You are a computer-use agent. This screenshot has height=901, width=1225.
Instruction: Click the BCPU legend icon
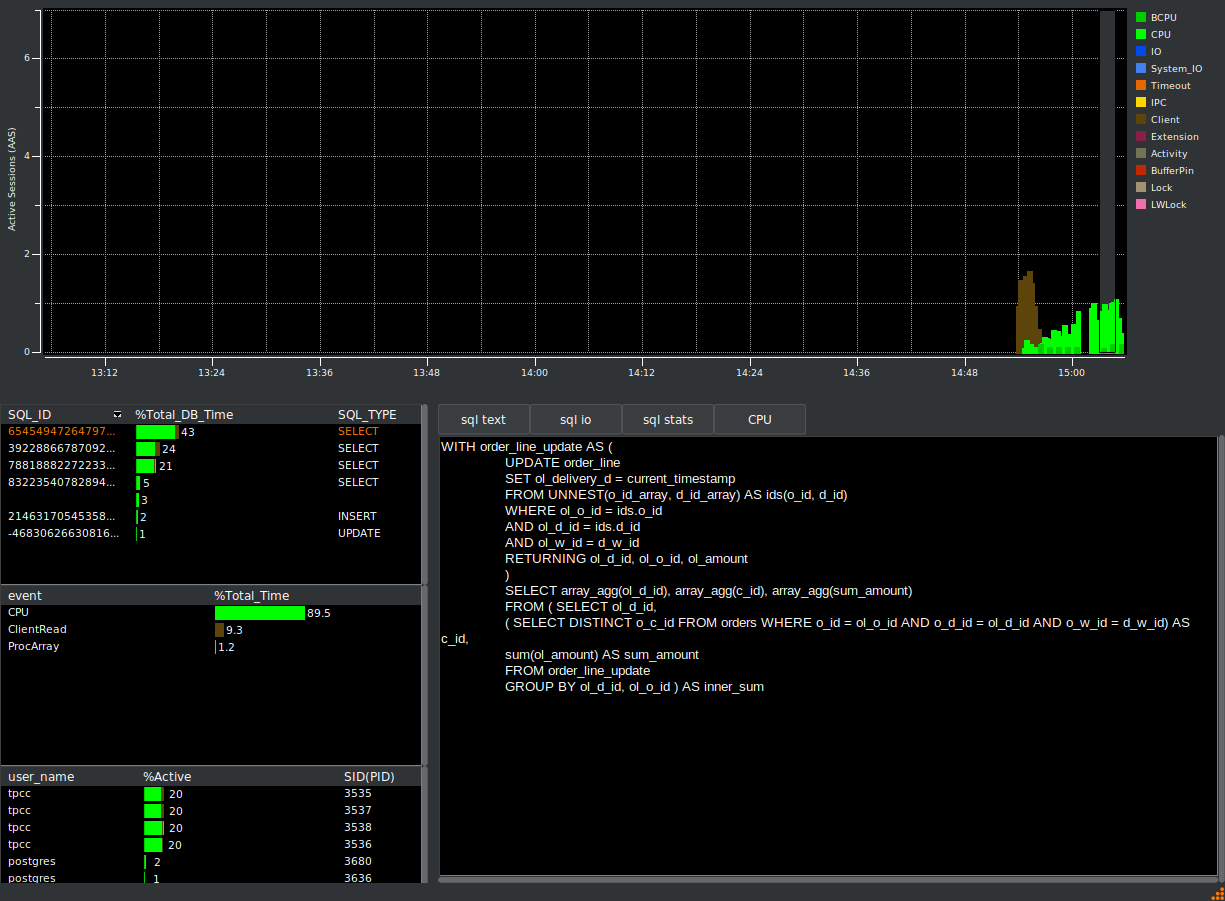point(1141,18)
